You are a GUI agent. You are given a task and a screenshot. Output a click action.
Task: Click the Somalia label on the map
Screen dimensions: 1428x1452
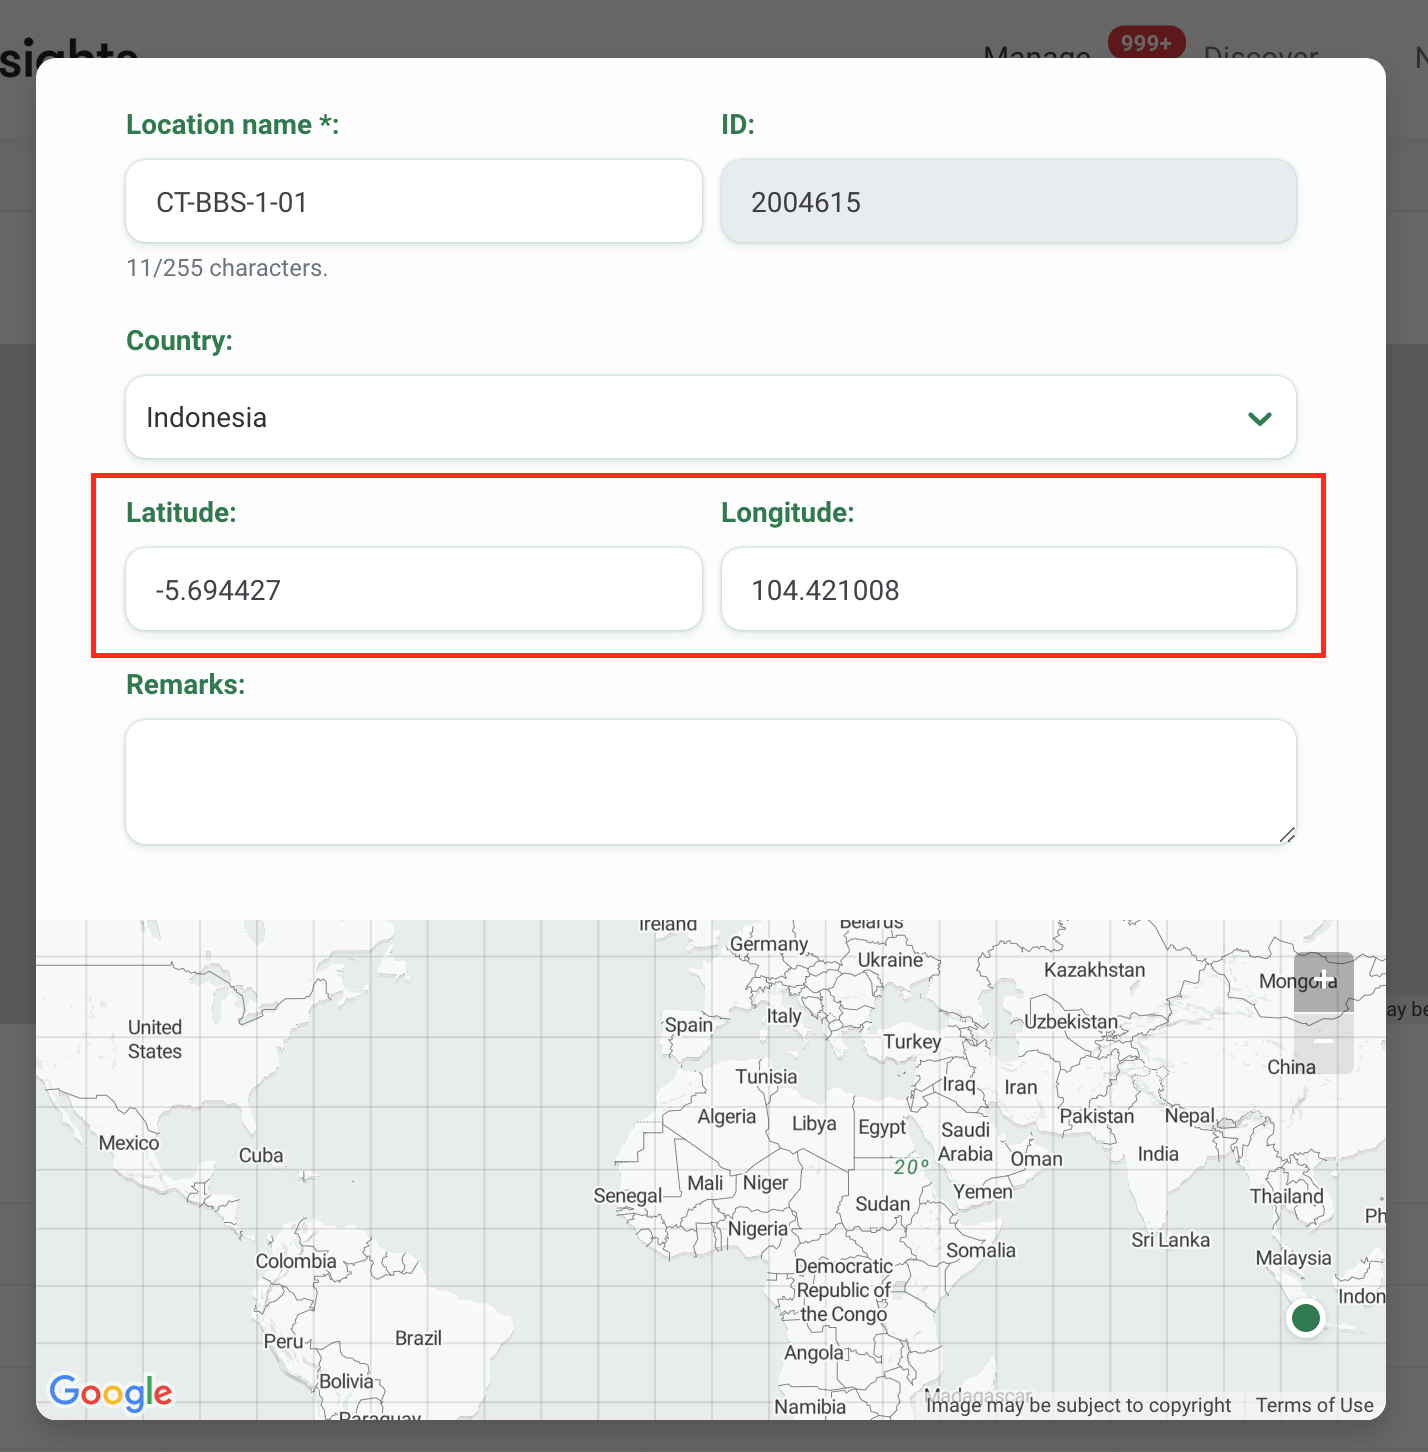(x=981, y=1250)
